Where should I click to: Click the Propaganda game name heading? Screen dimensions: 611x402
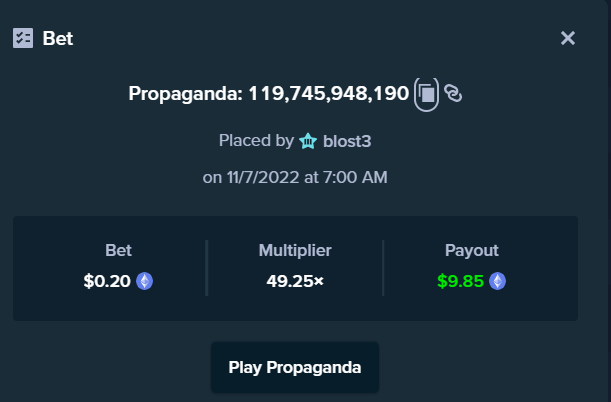(185, 94)
